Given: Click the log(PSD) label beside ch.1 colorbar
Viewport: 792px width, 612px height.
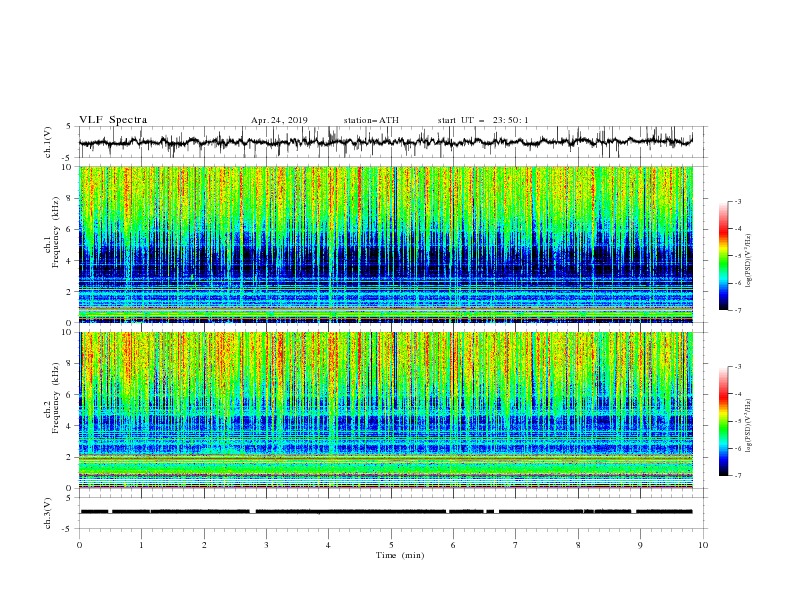Looking at the screenshot, I should 748,261.
